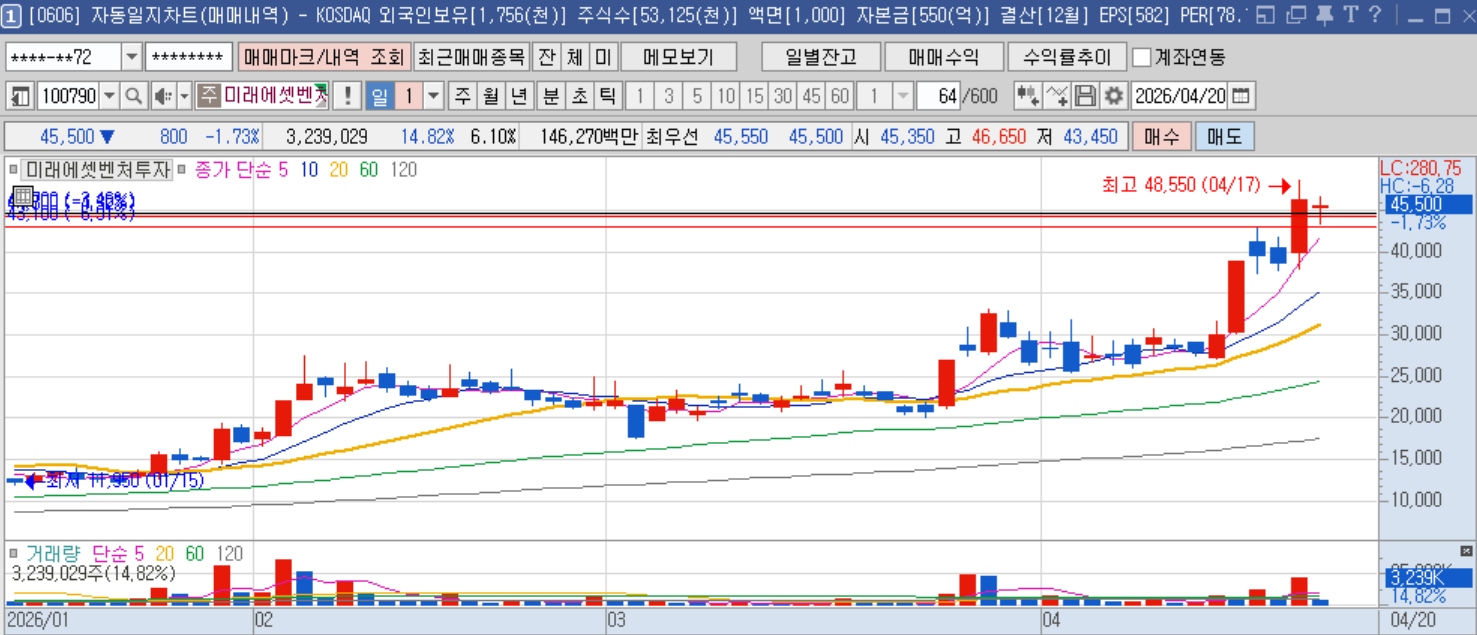Switch to 초 second chart
This screenshot has height=635, width=1477.
coord(579,97)
